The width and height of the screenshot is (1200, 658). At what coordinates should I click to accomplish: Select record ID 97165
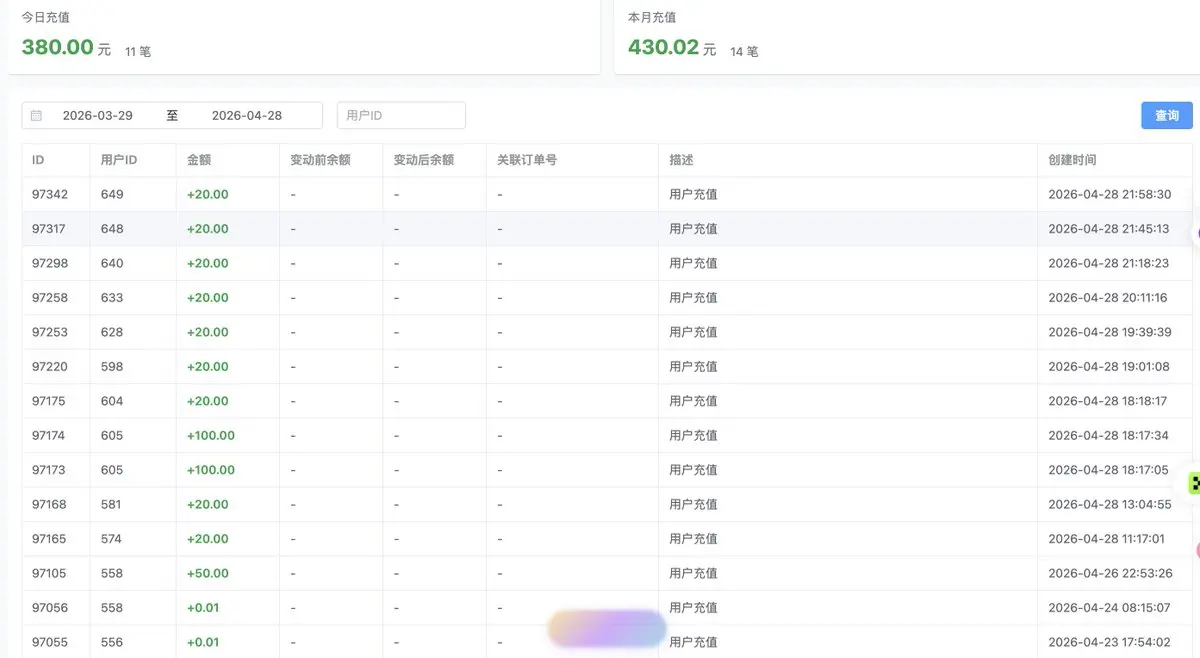tap(49, 539)
